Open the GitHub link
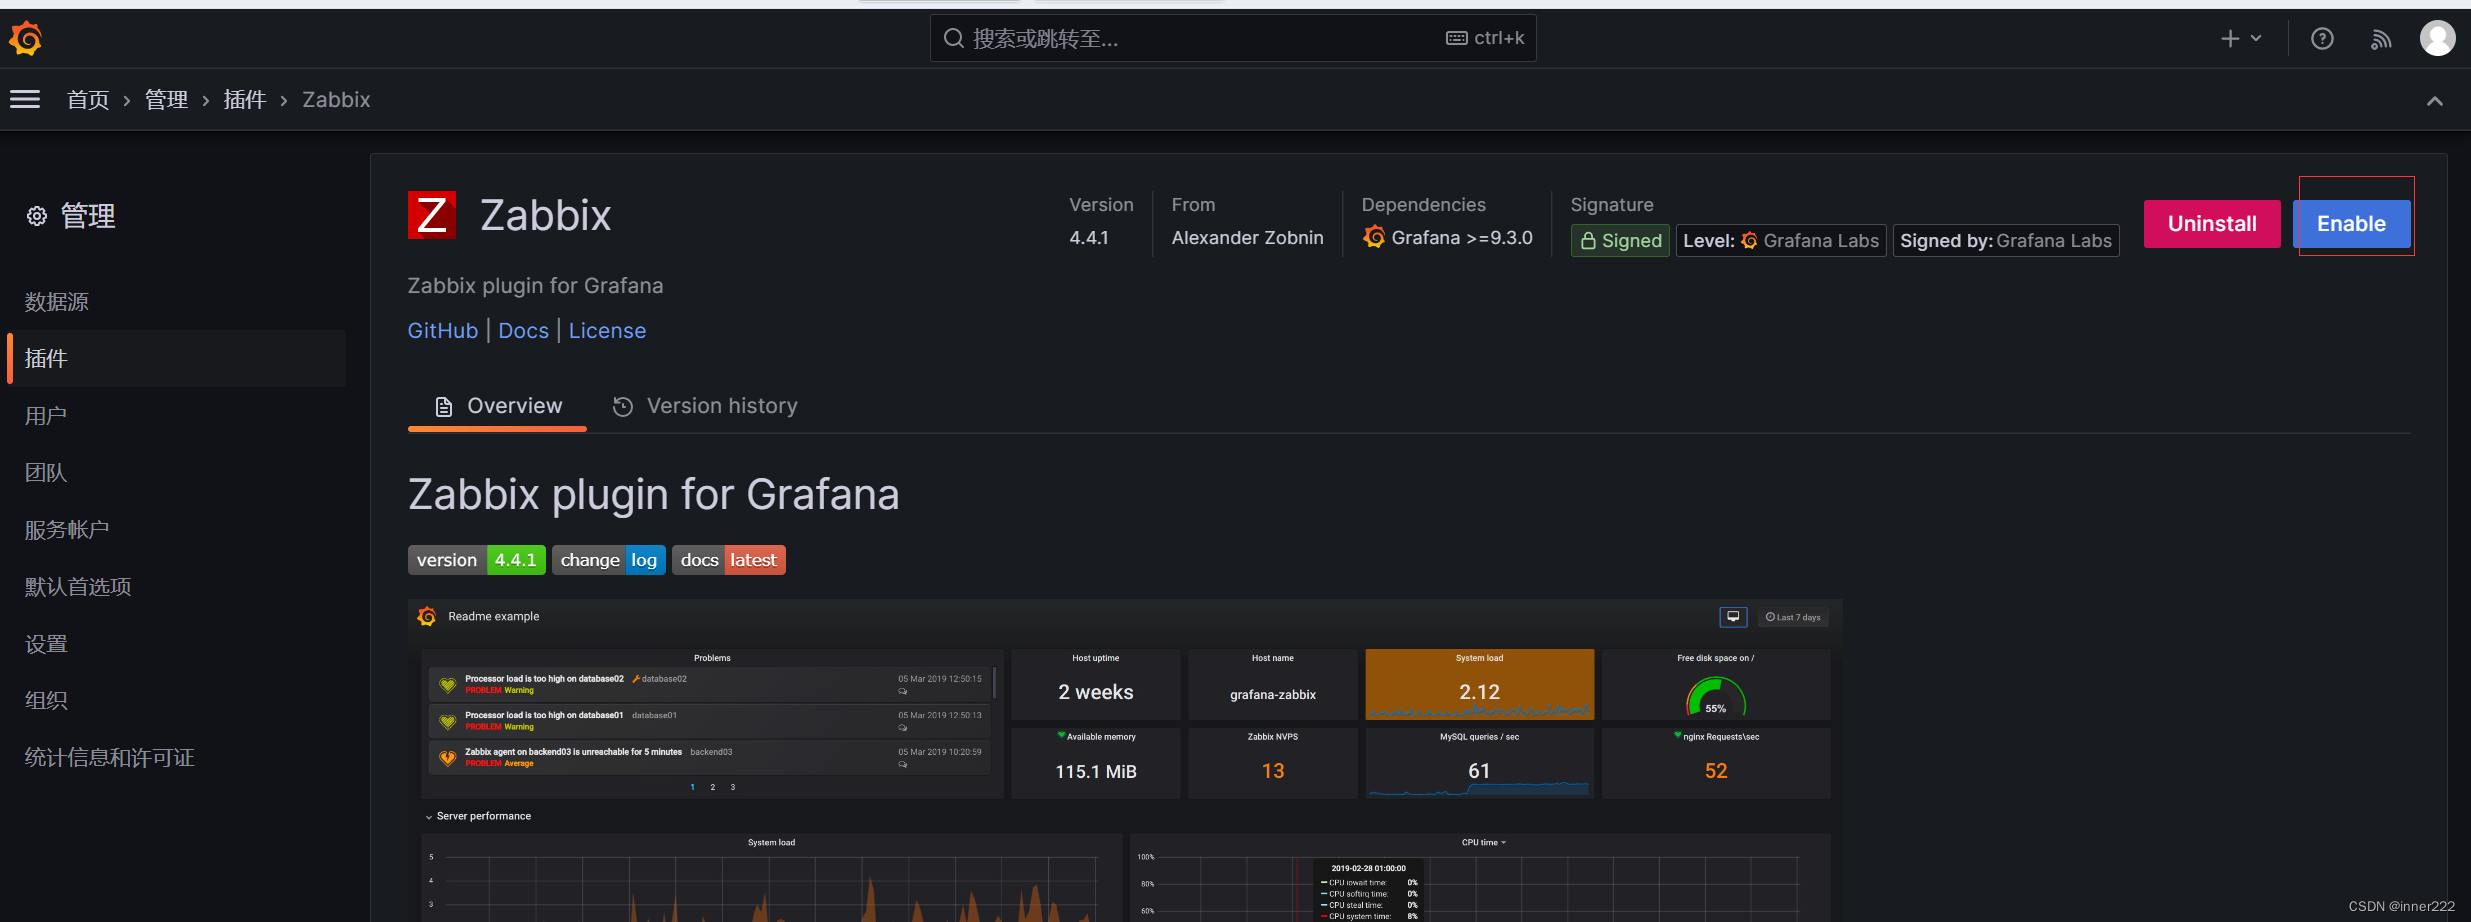The image size is (2471, 922). coord(442,331)
